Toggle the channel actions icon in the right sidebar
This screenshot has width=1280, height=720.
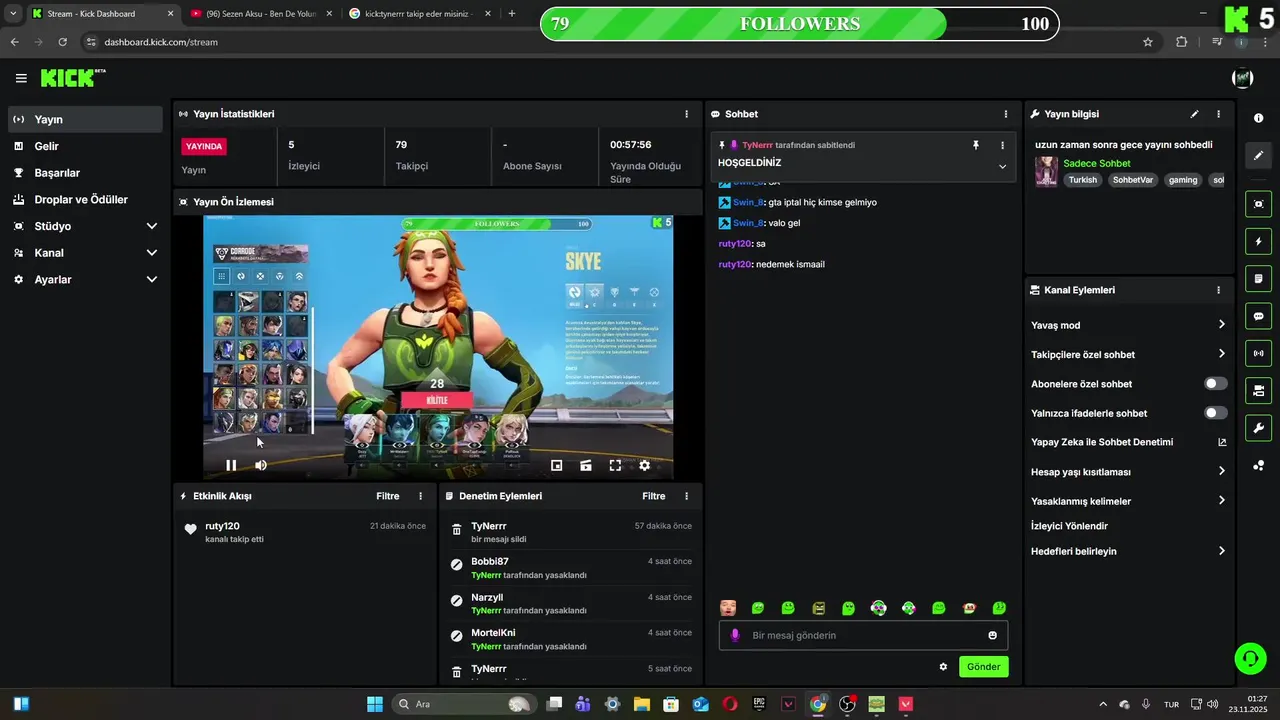(1258, 390)
